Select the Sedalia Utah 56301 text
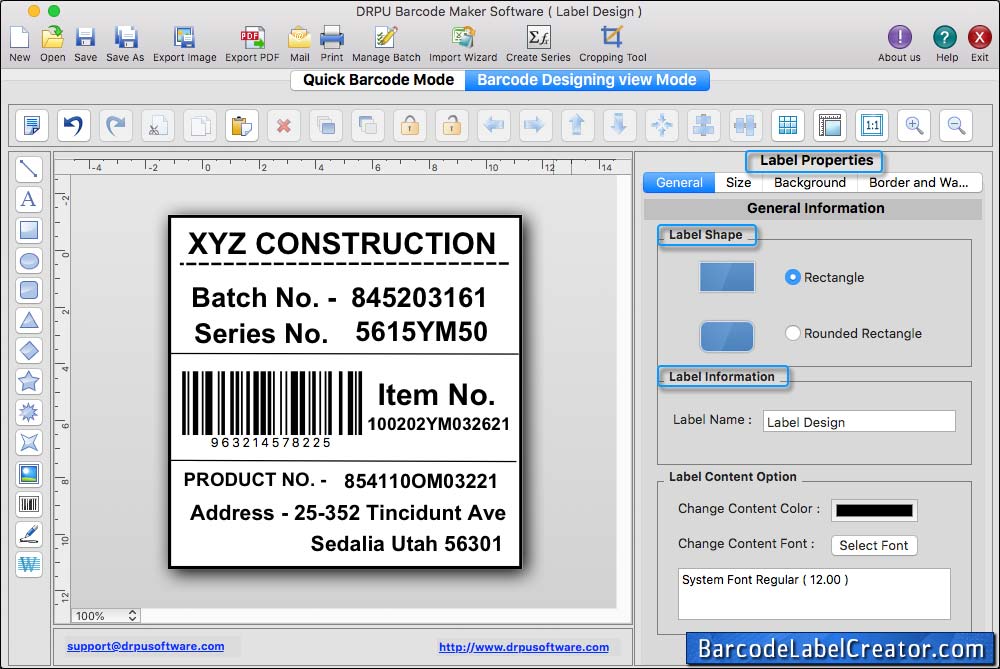The width and height of the screenshot is (1000, 669). (x=406, y=544)
